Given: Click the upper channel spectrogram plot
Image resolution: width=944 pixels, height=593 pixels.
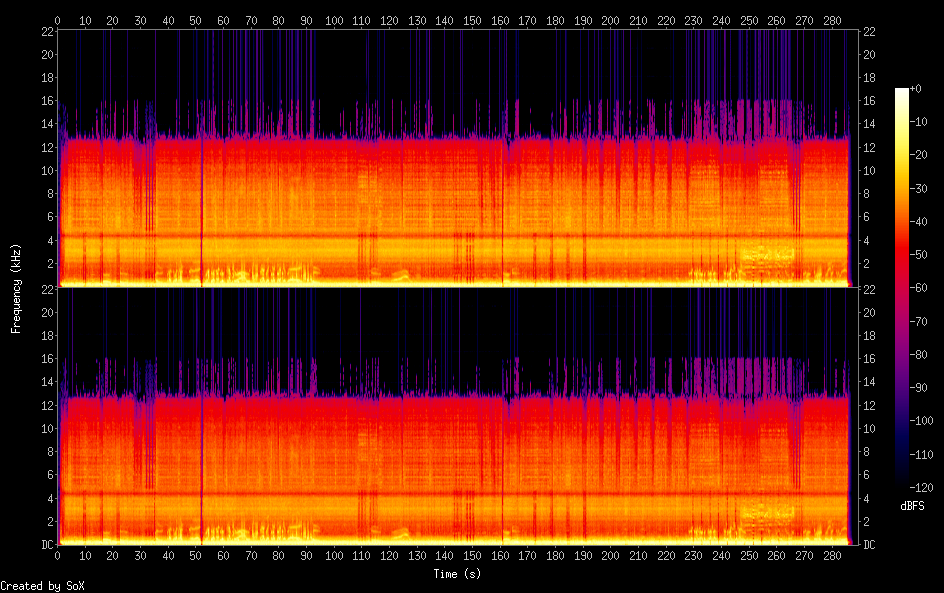Looking at the screenshot, I should [x=458, y=158].
